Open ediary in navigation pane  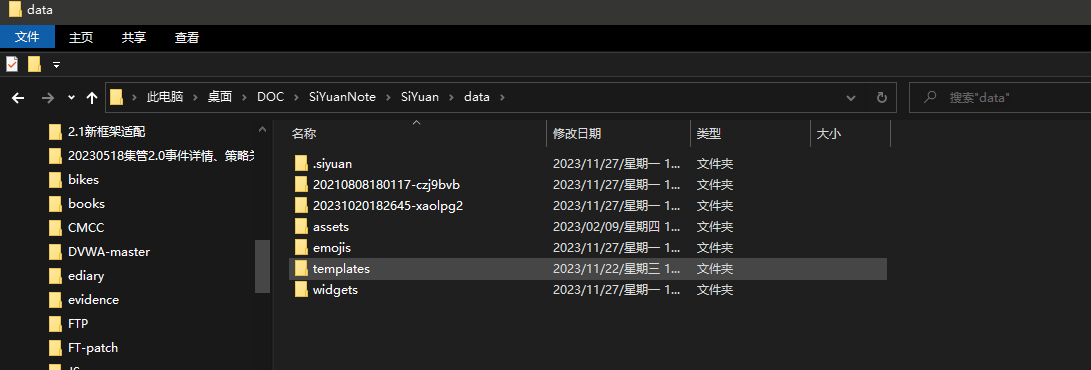(x=86, y=275)
